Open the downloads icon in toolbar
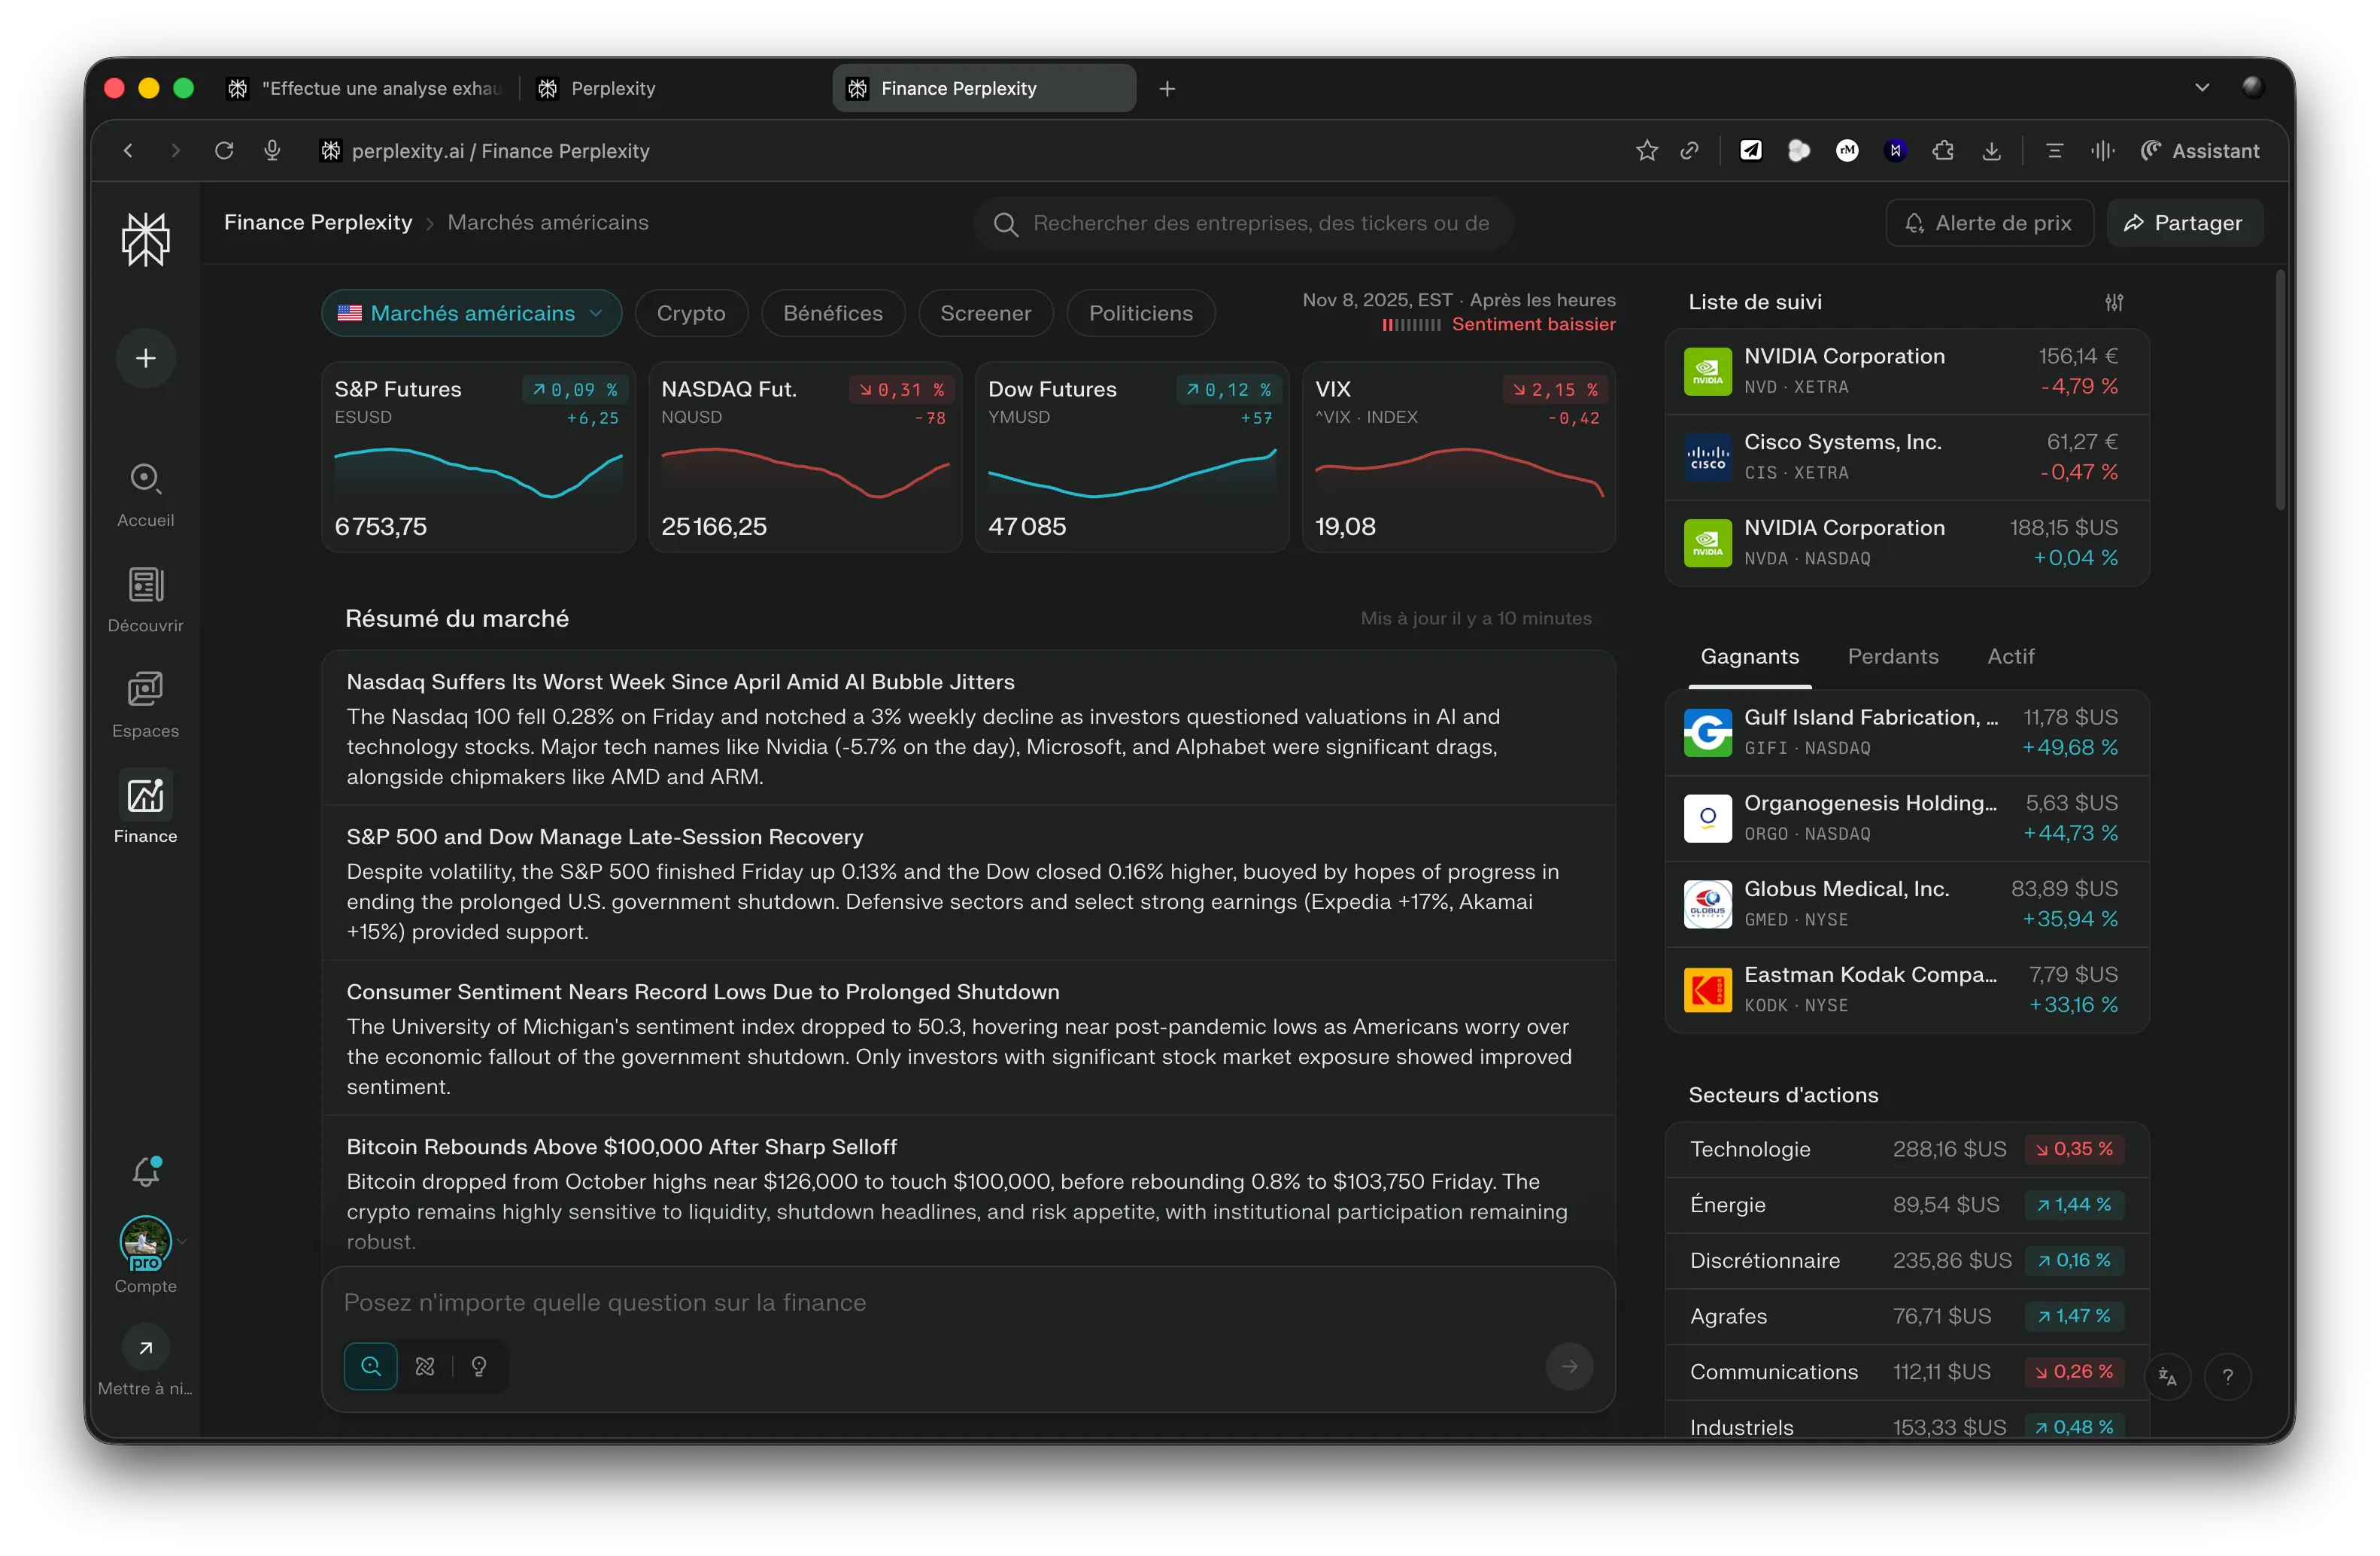Viewport: 2380px width, 1556px height. 1991,151
